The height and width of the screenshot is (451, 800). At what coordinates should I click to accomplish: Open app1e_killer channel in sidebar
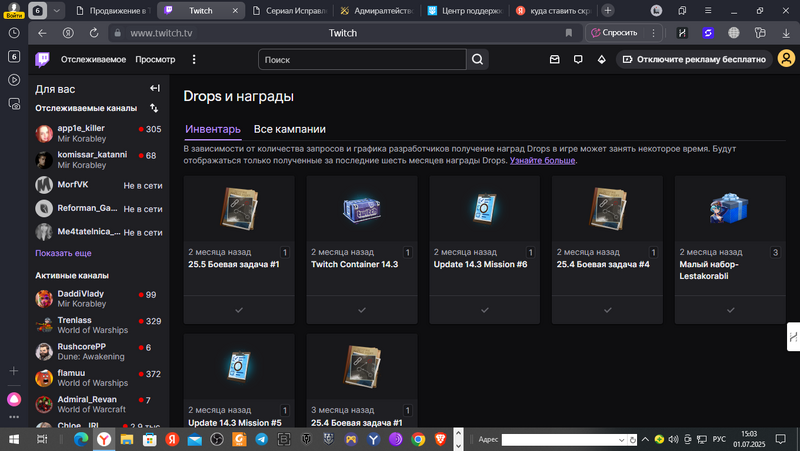98,133
